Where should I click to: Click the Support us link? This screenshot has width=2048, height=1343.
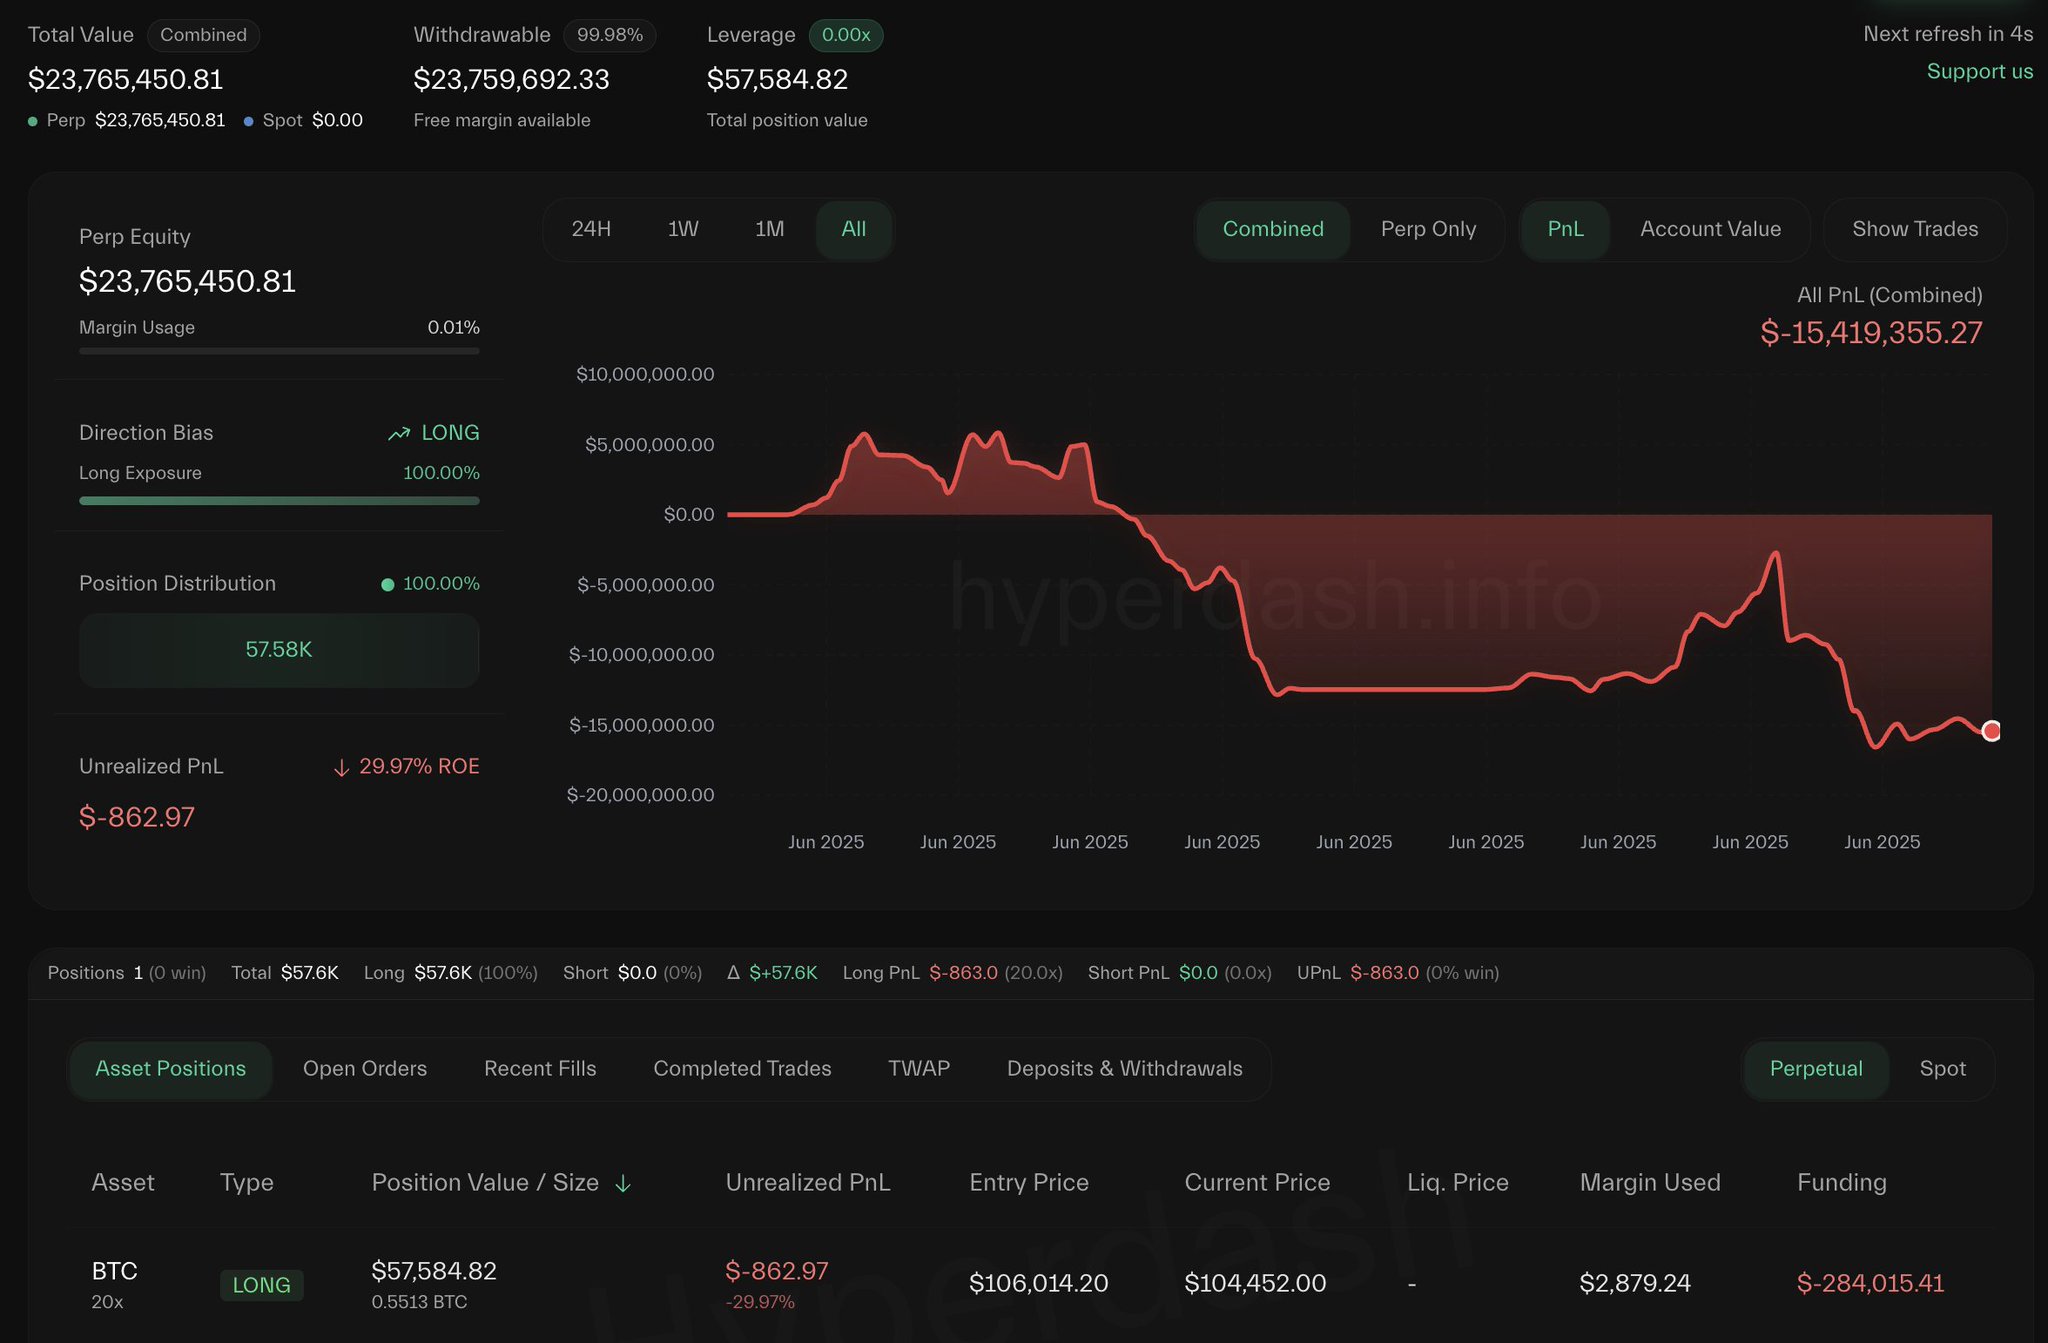pyautogui.click(x=1979, y=72)
